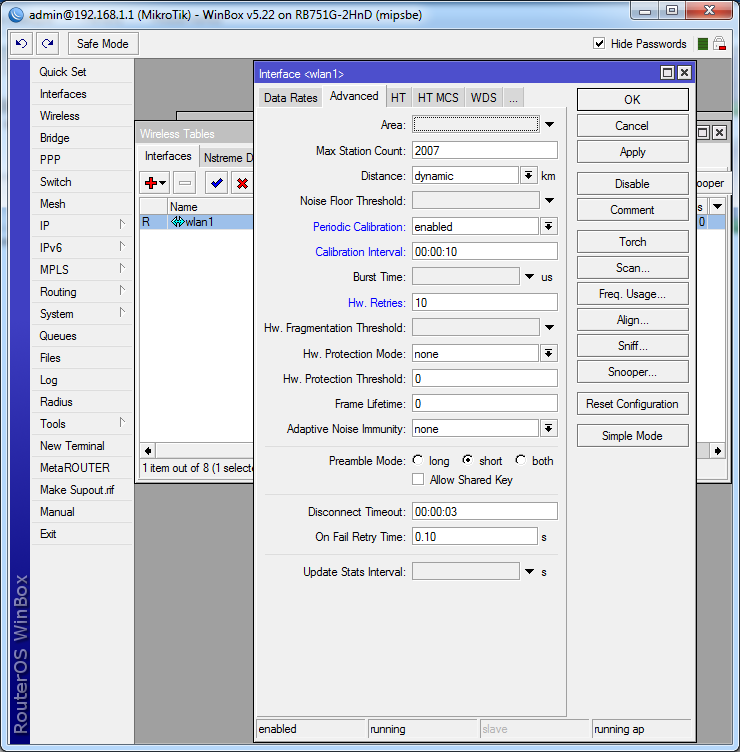Open the System submenu in sidebar
This screenshot has height=752, width=740.
coord(82,314)
